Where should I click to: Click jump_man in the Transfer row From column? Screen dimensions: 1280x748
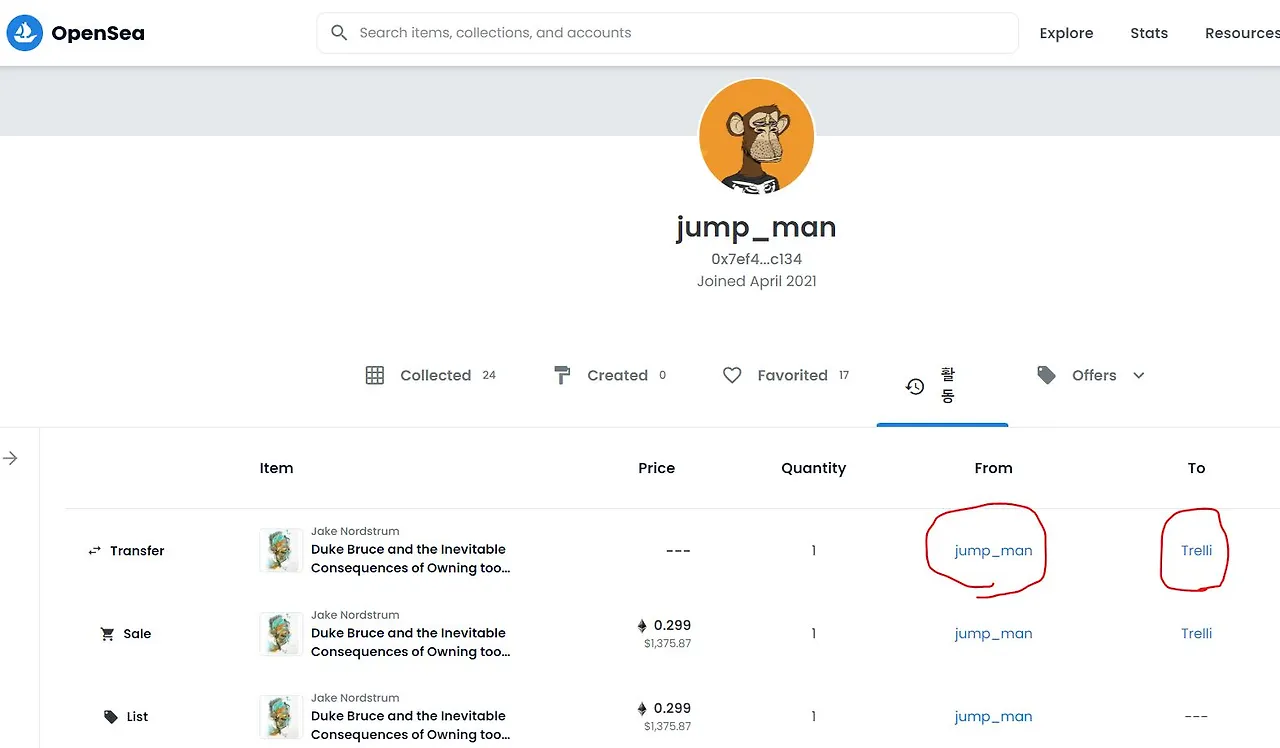pyautogui.click(x=993, y=551)
